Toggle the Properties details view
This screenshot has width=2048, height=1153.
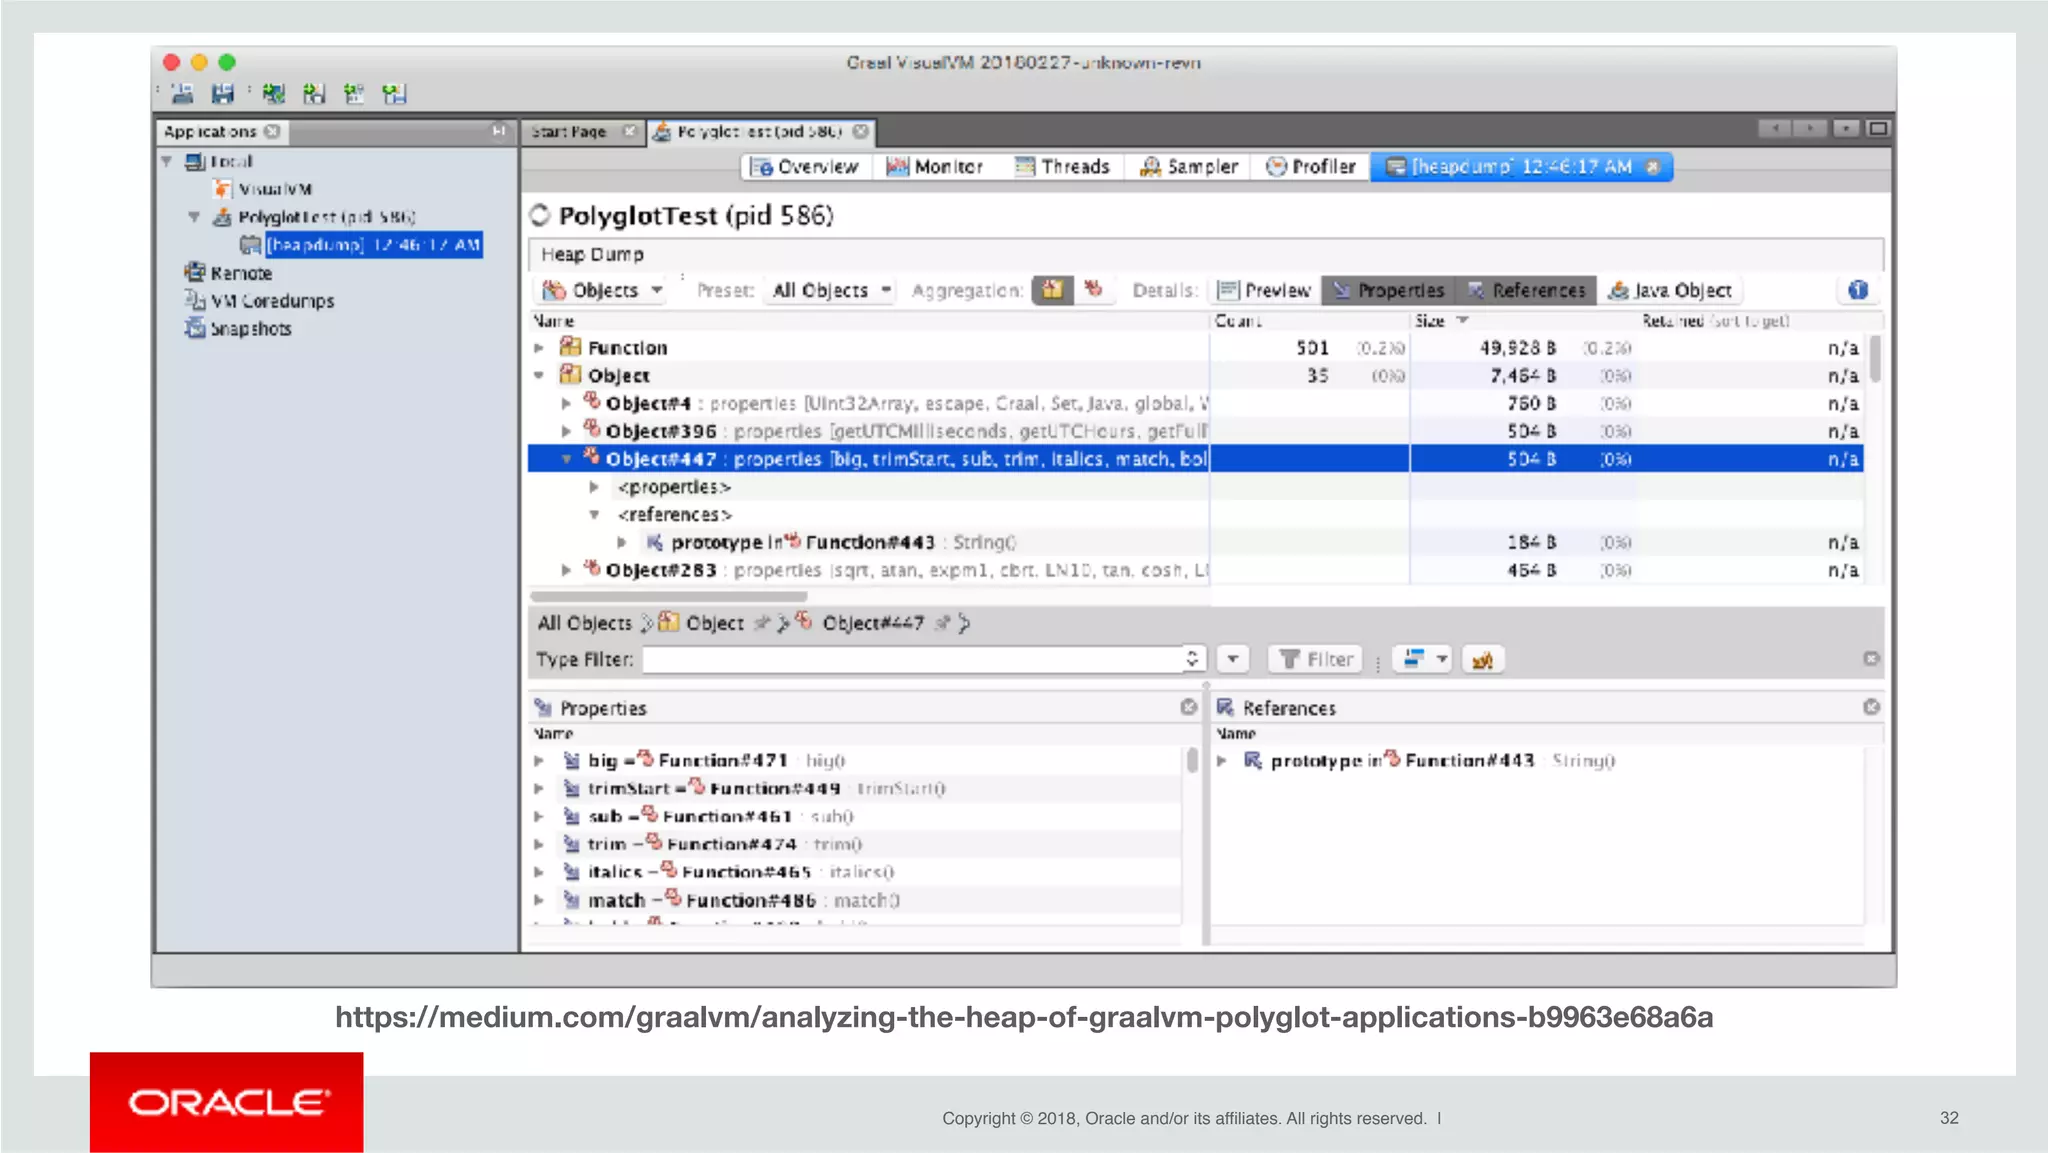pyautogui.click(x=1388, y=290)
